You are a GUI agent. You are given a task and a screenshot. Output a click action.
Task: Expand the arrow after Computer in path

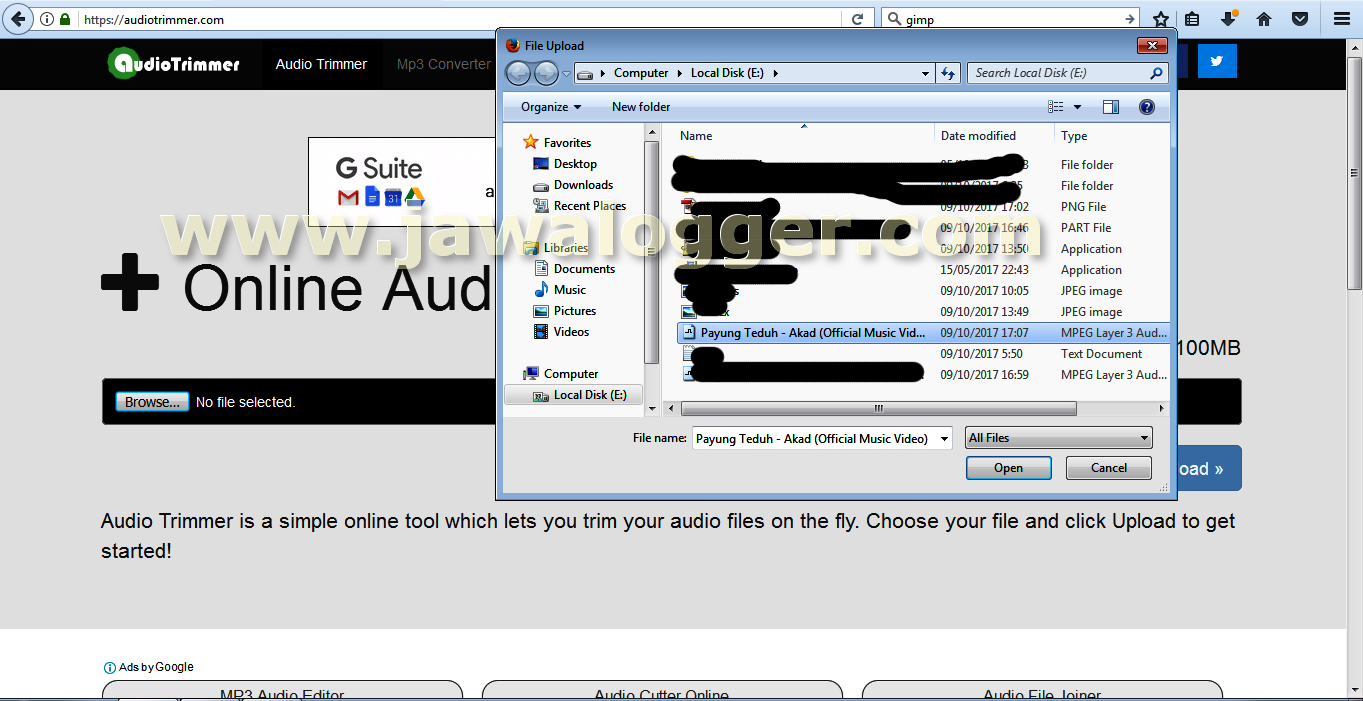[x=680, y=73]
